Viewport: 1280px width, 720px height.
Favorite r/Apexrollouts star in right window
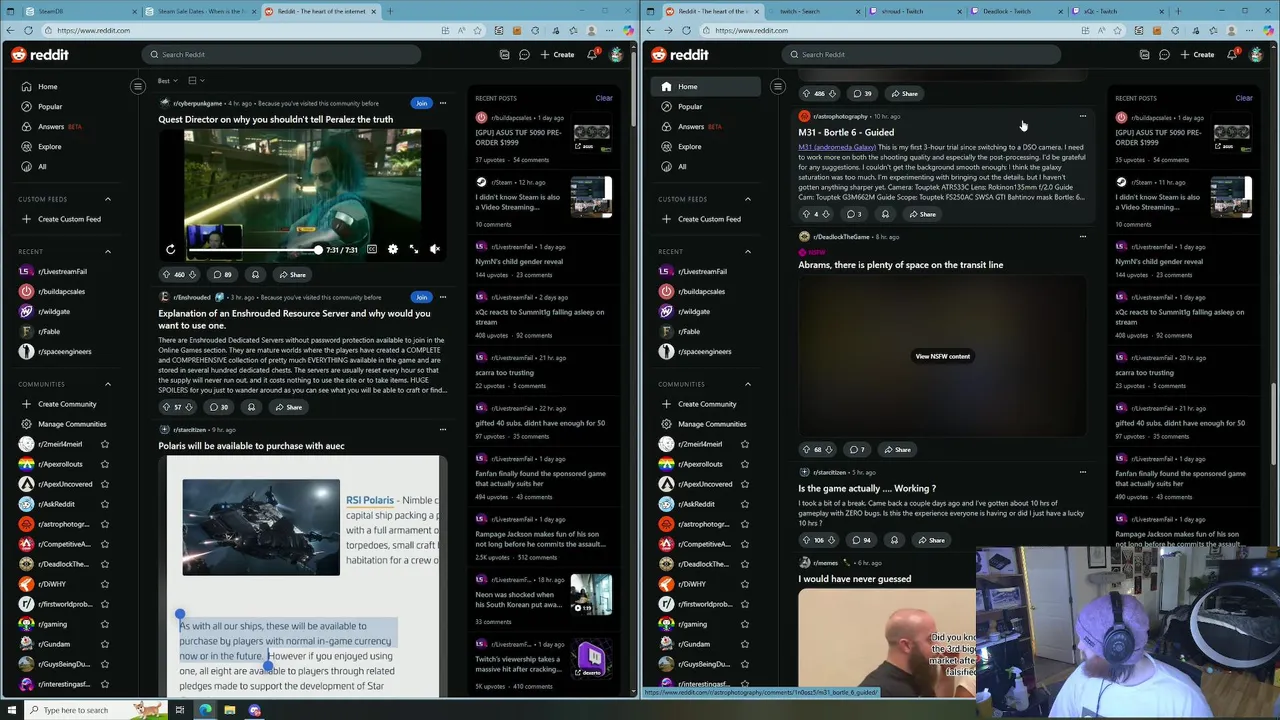[744, 464]
